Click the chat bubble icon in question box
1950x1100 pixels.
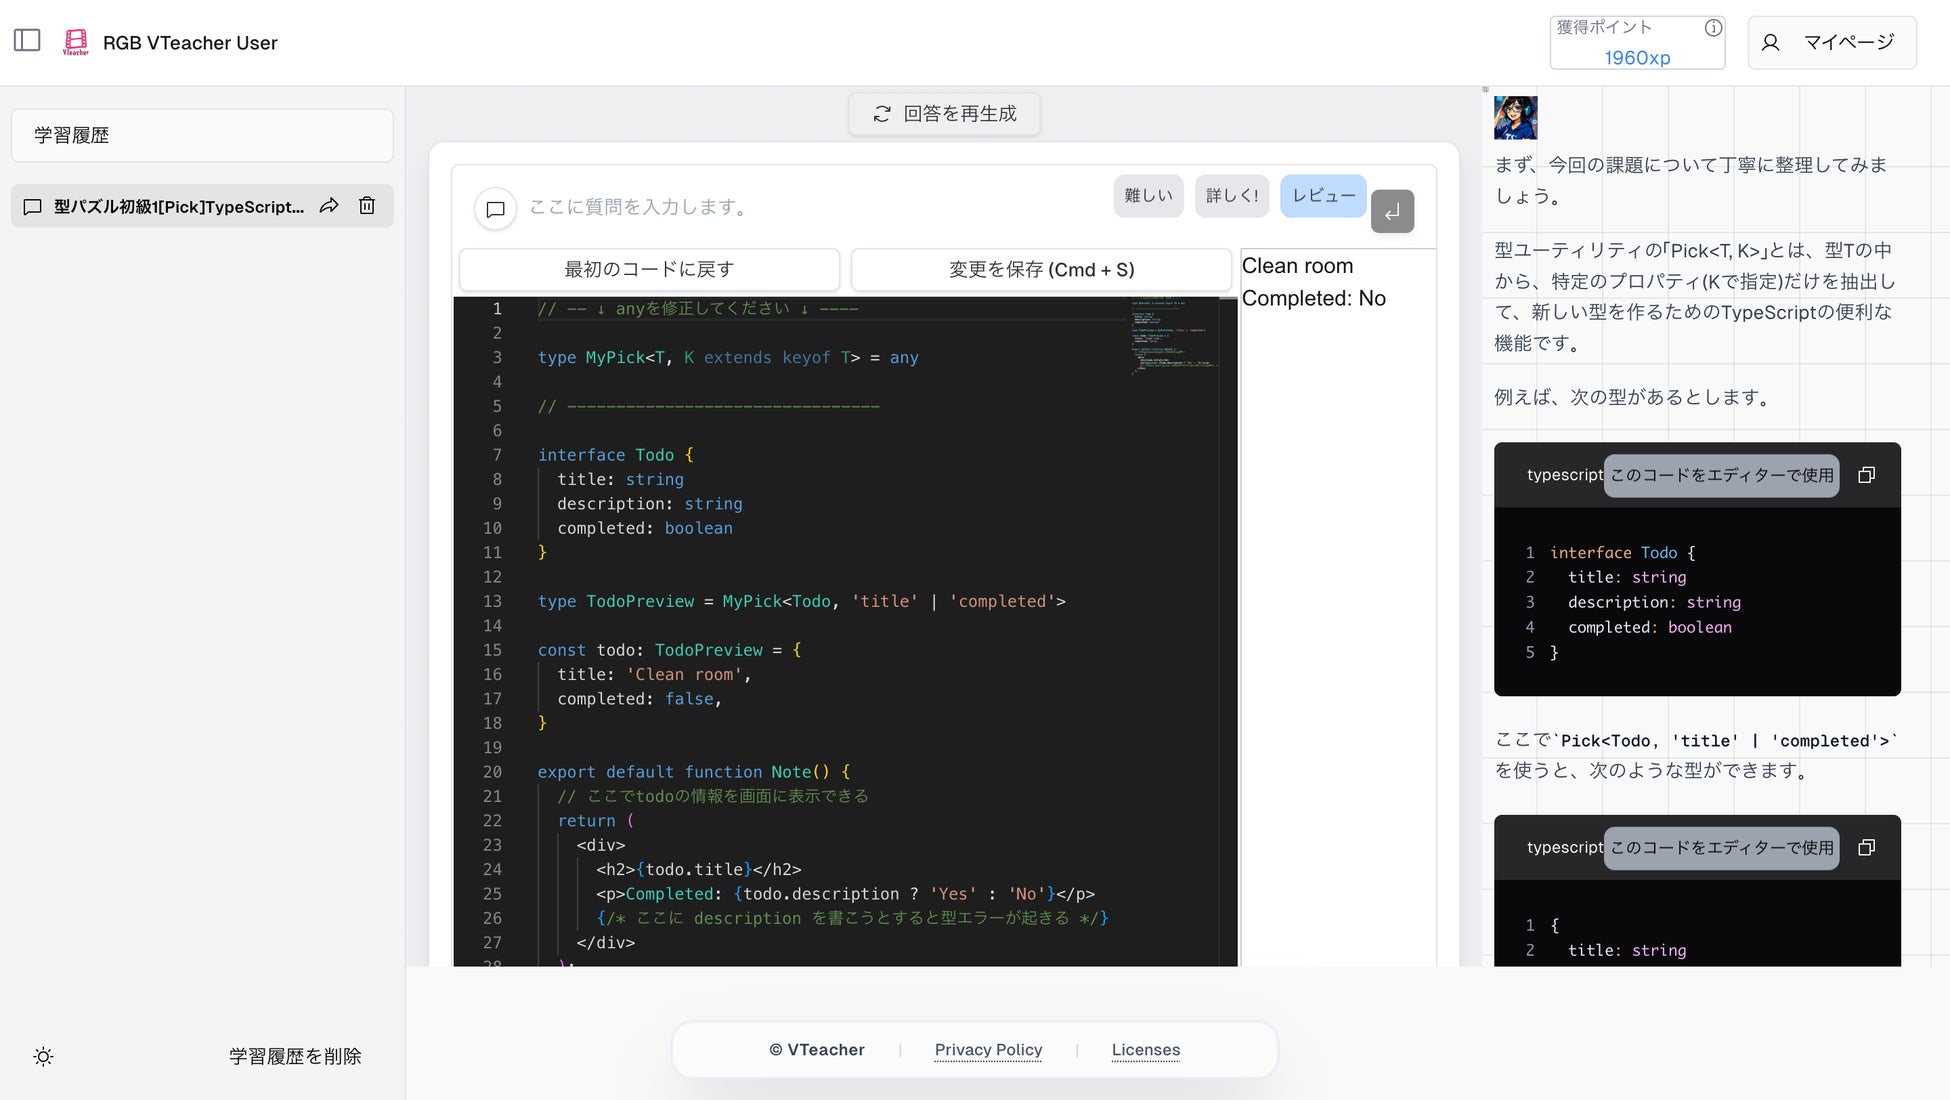495,209
